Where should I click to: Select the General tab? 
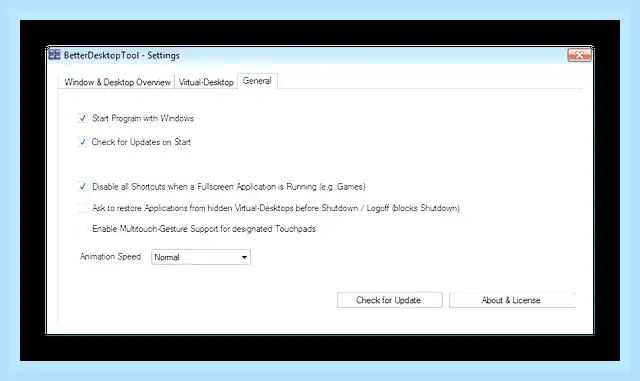coord(257,81)
